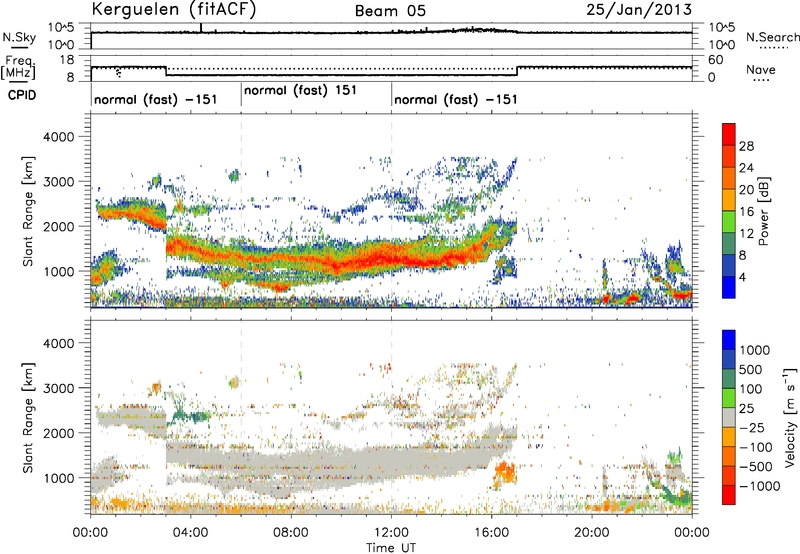Select the red bottom segment of Velocity colorbar
The image size is (800, 554).
click(x=729, y=495)
